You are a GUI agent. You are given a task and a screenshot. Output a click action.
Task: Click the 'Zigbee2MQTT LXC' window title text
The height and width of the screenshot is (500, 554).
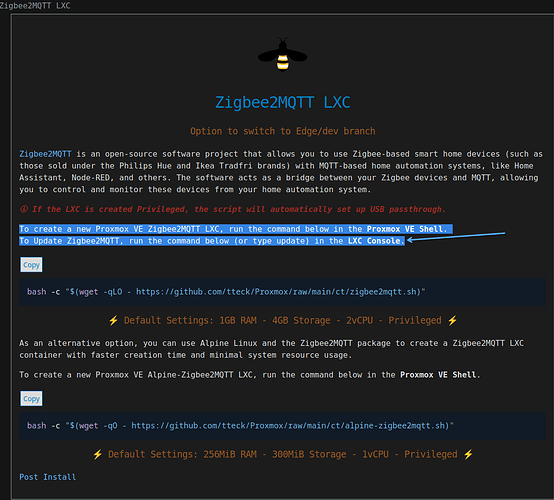(x=35, y=6)
